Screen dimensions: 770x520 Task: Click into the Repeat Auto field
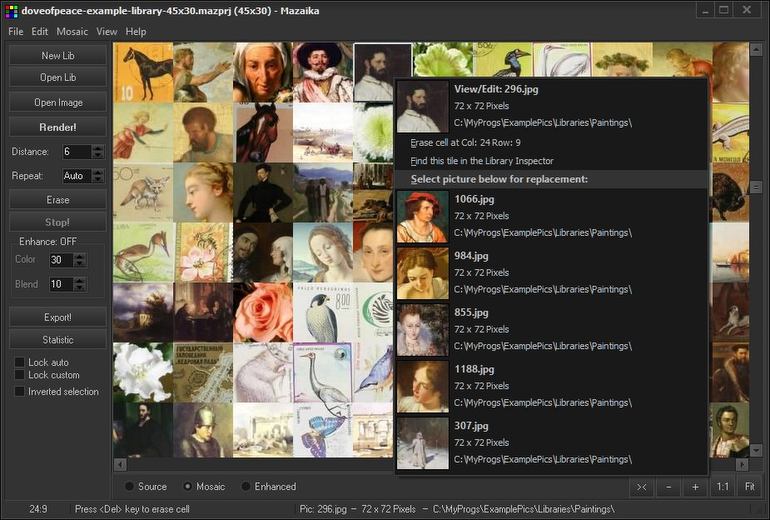click(77, 176)
